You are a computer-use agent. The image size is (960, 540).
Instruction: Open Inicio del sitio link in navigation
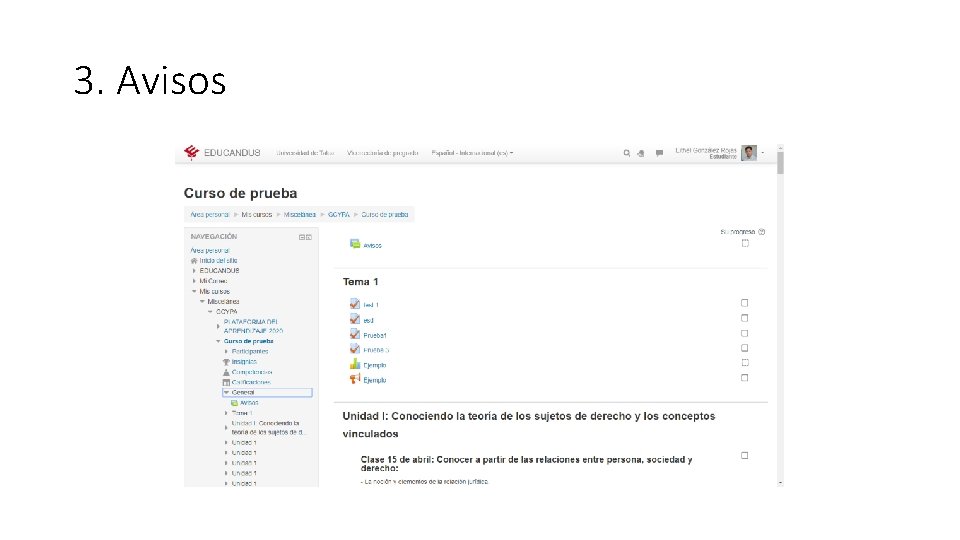[x=218, y=261]
